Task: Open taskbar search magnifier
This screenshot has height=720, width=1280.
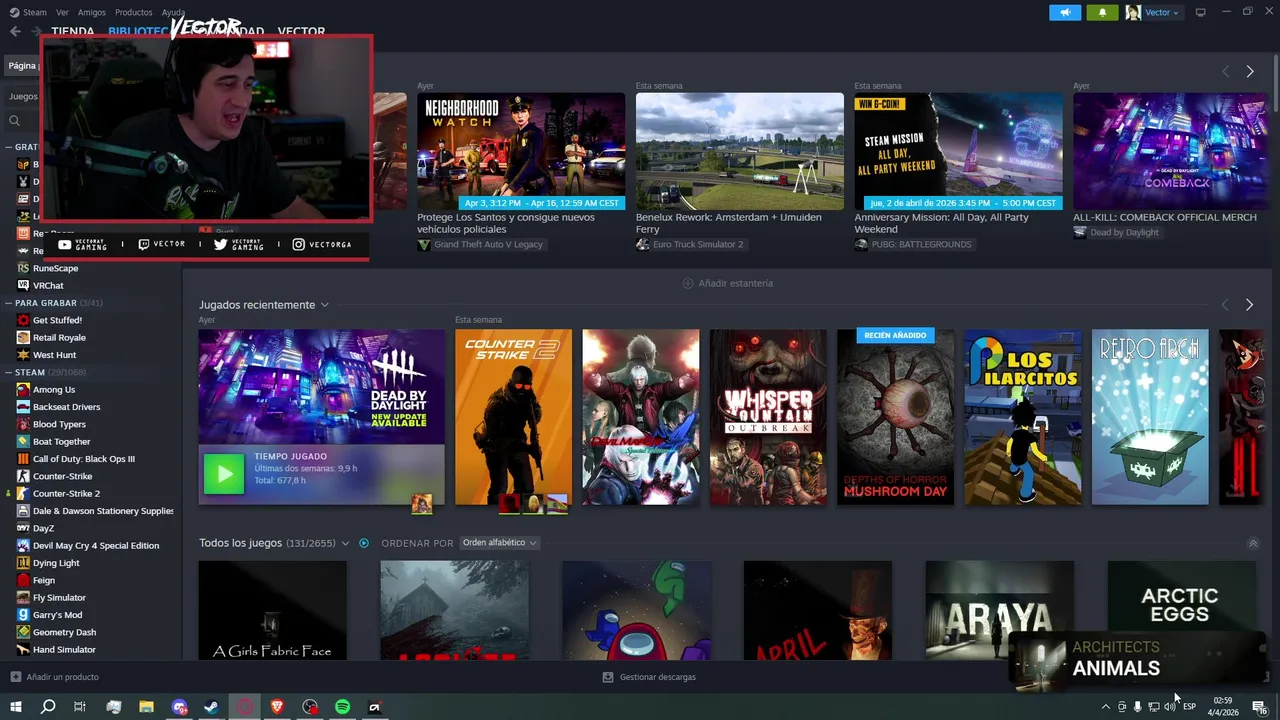Action: pyautogui.click(x=48, y=707)
